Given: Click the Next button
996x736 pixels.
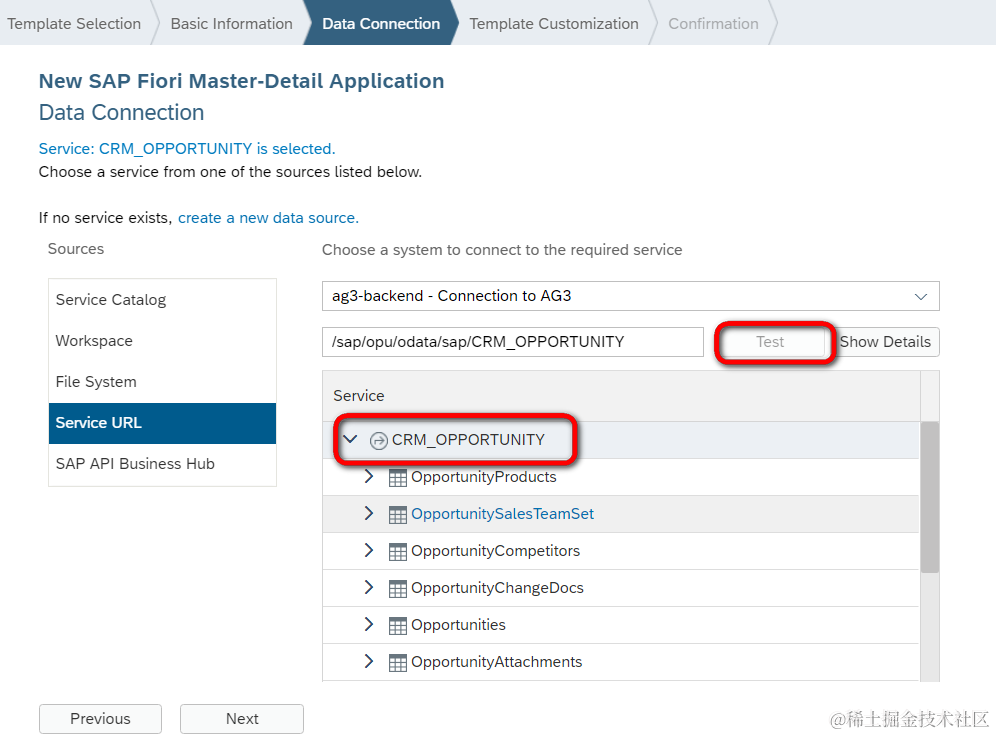Looking at the screenshot, I should click(x=242, y=719).
